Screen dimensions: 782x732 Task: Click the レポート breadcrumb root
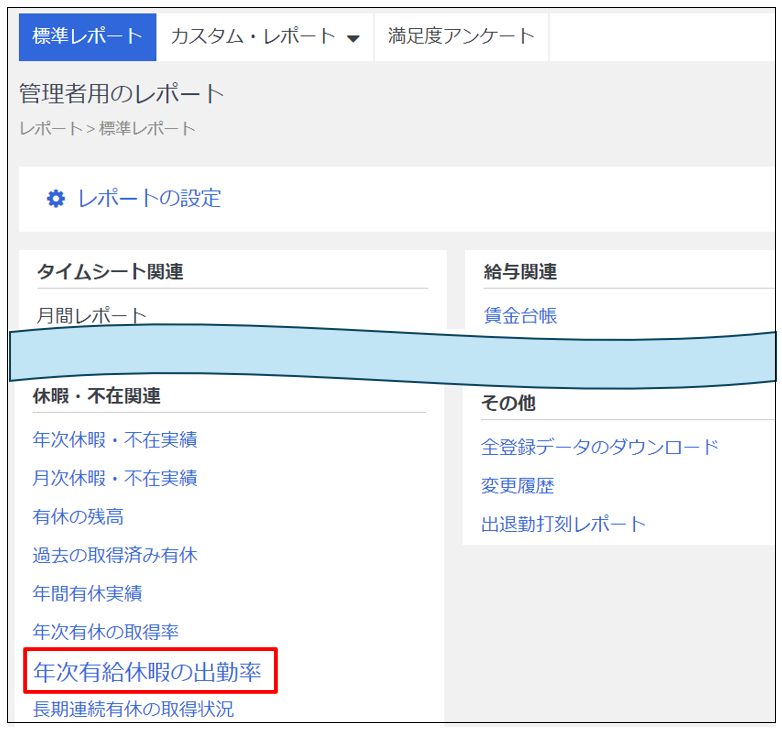coord(51,129)
